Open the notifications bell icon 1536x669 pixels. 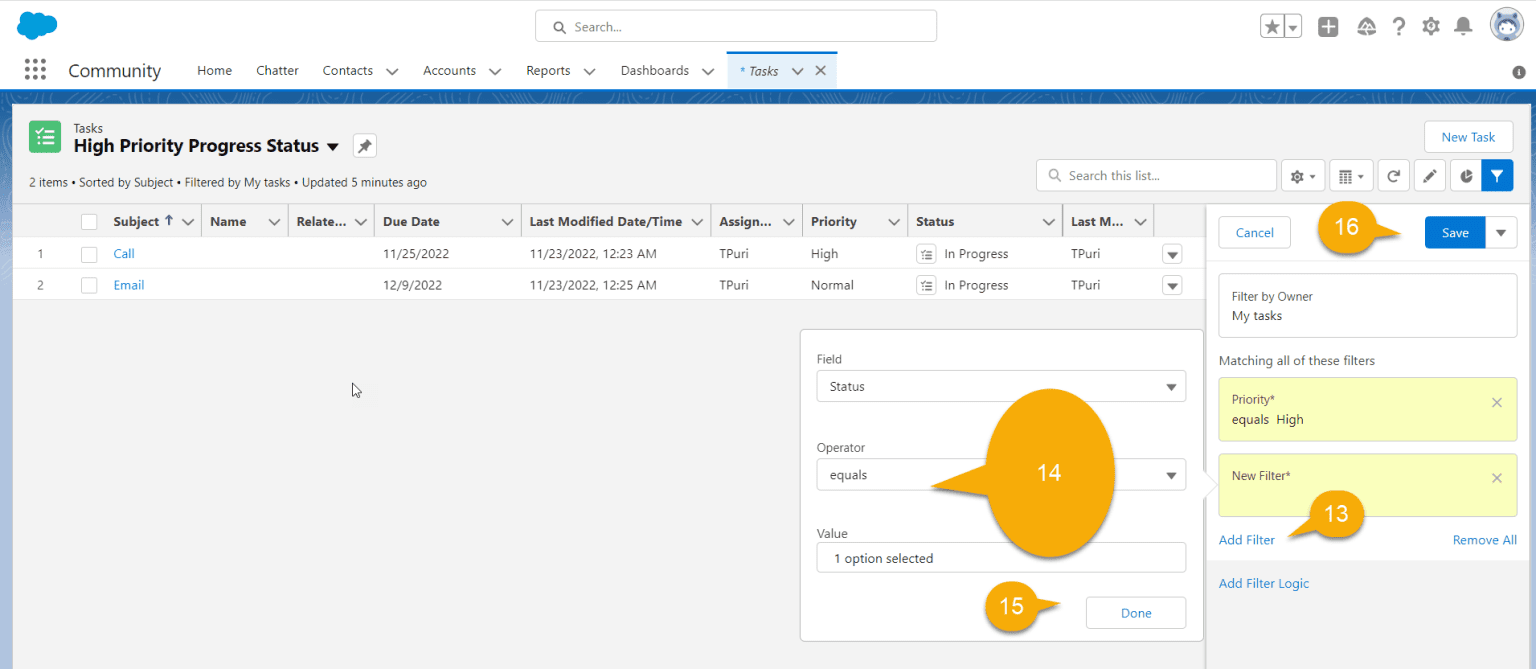click(x=1462, y=26)
